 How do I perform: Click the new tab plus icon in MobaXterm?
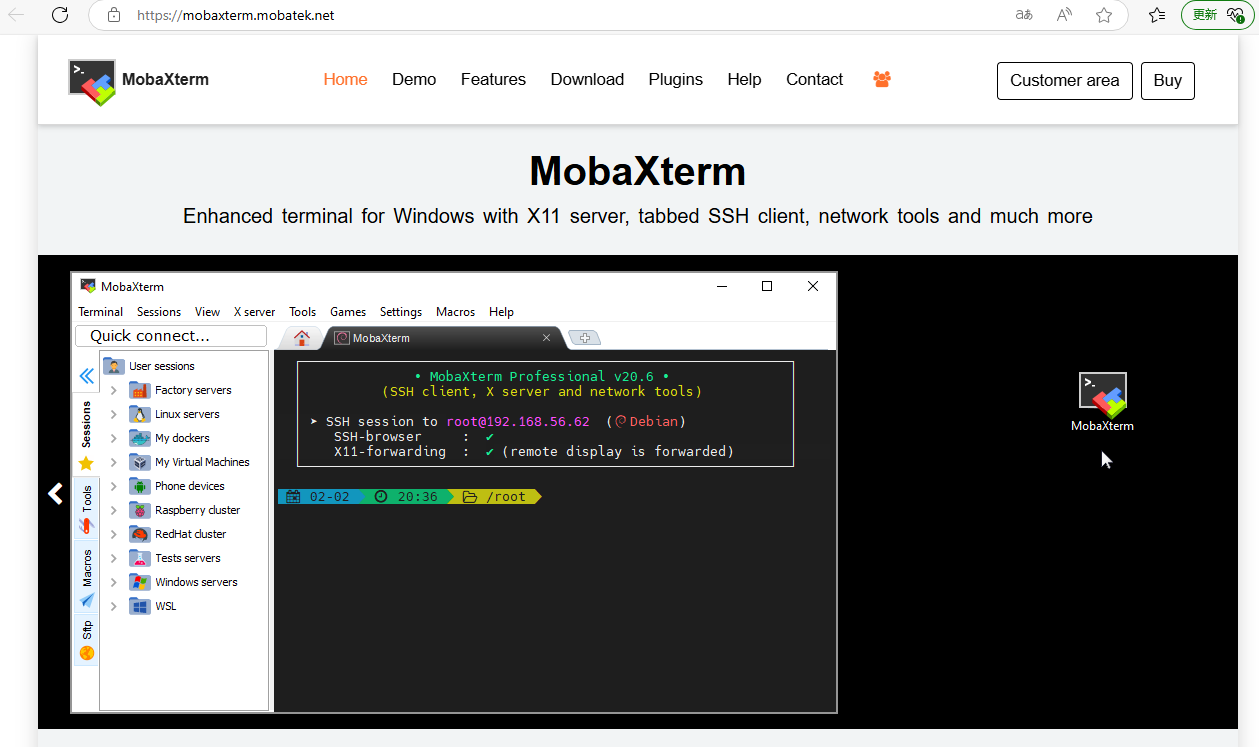coord(585,338)
